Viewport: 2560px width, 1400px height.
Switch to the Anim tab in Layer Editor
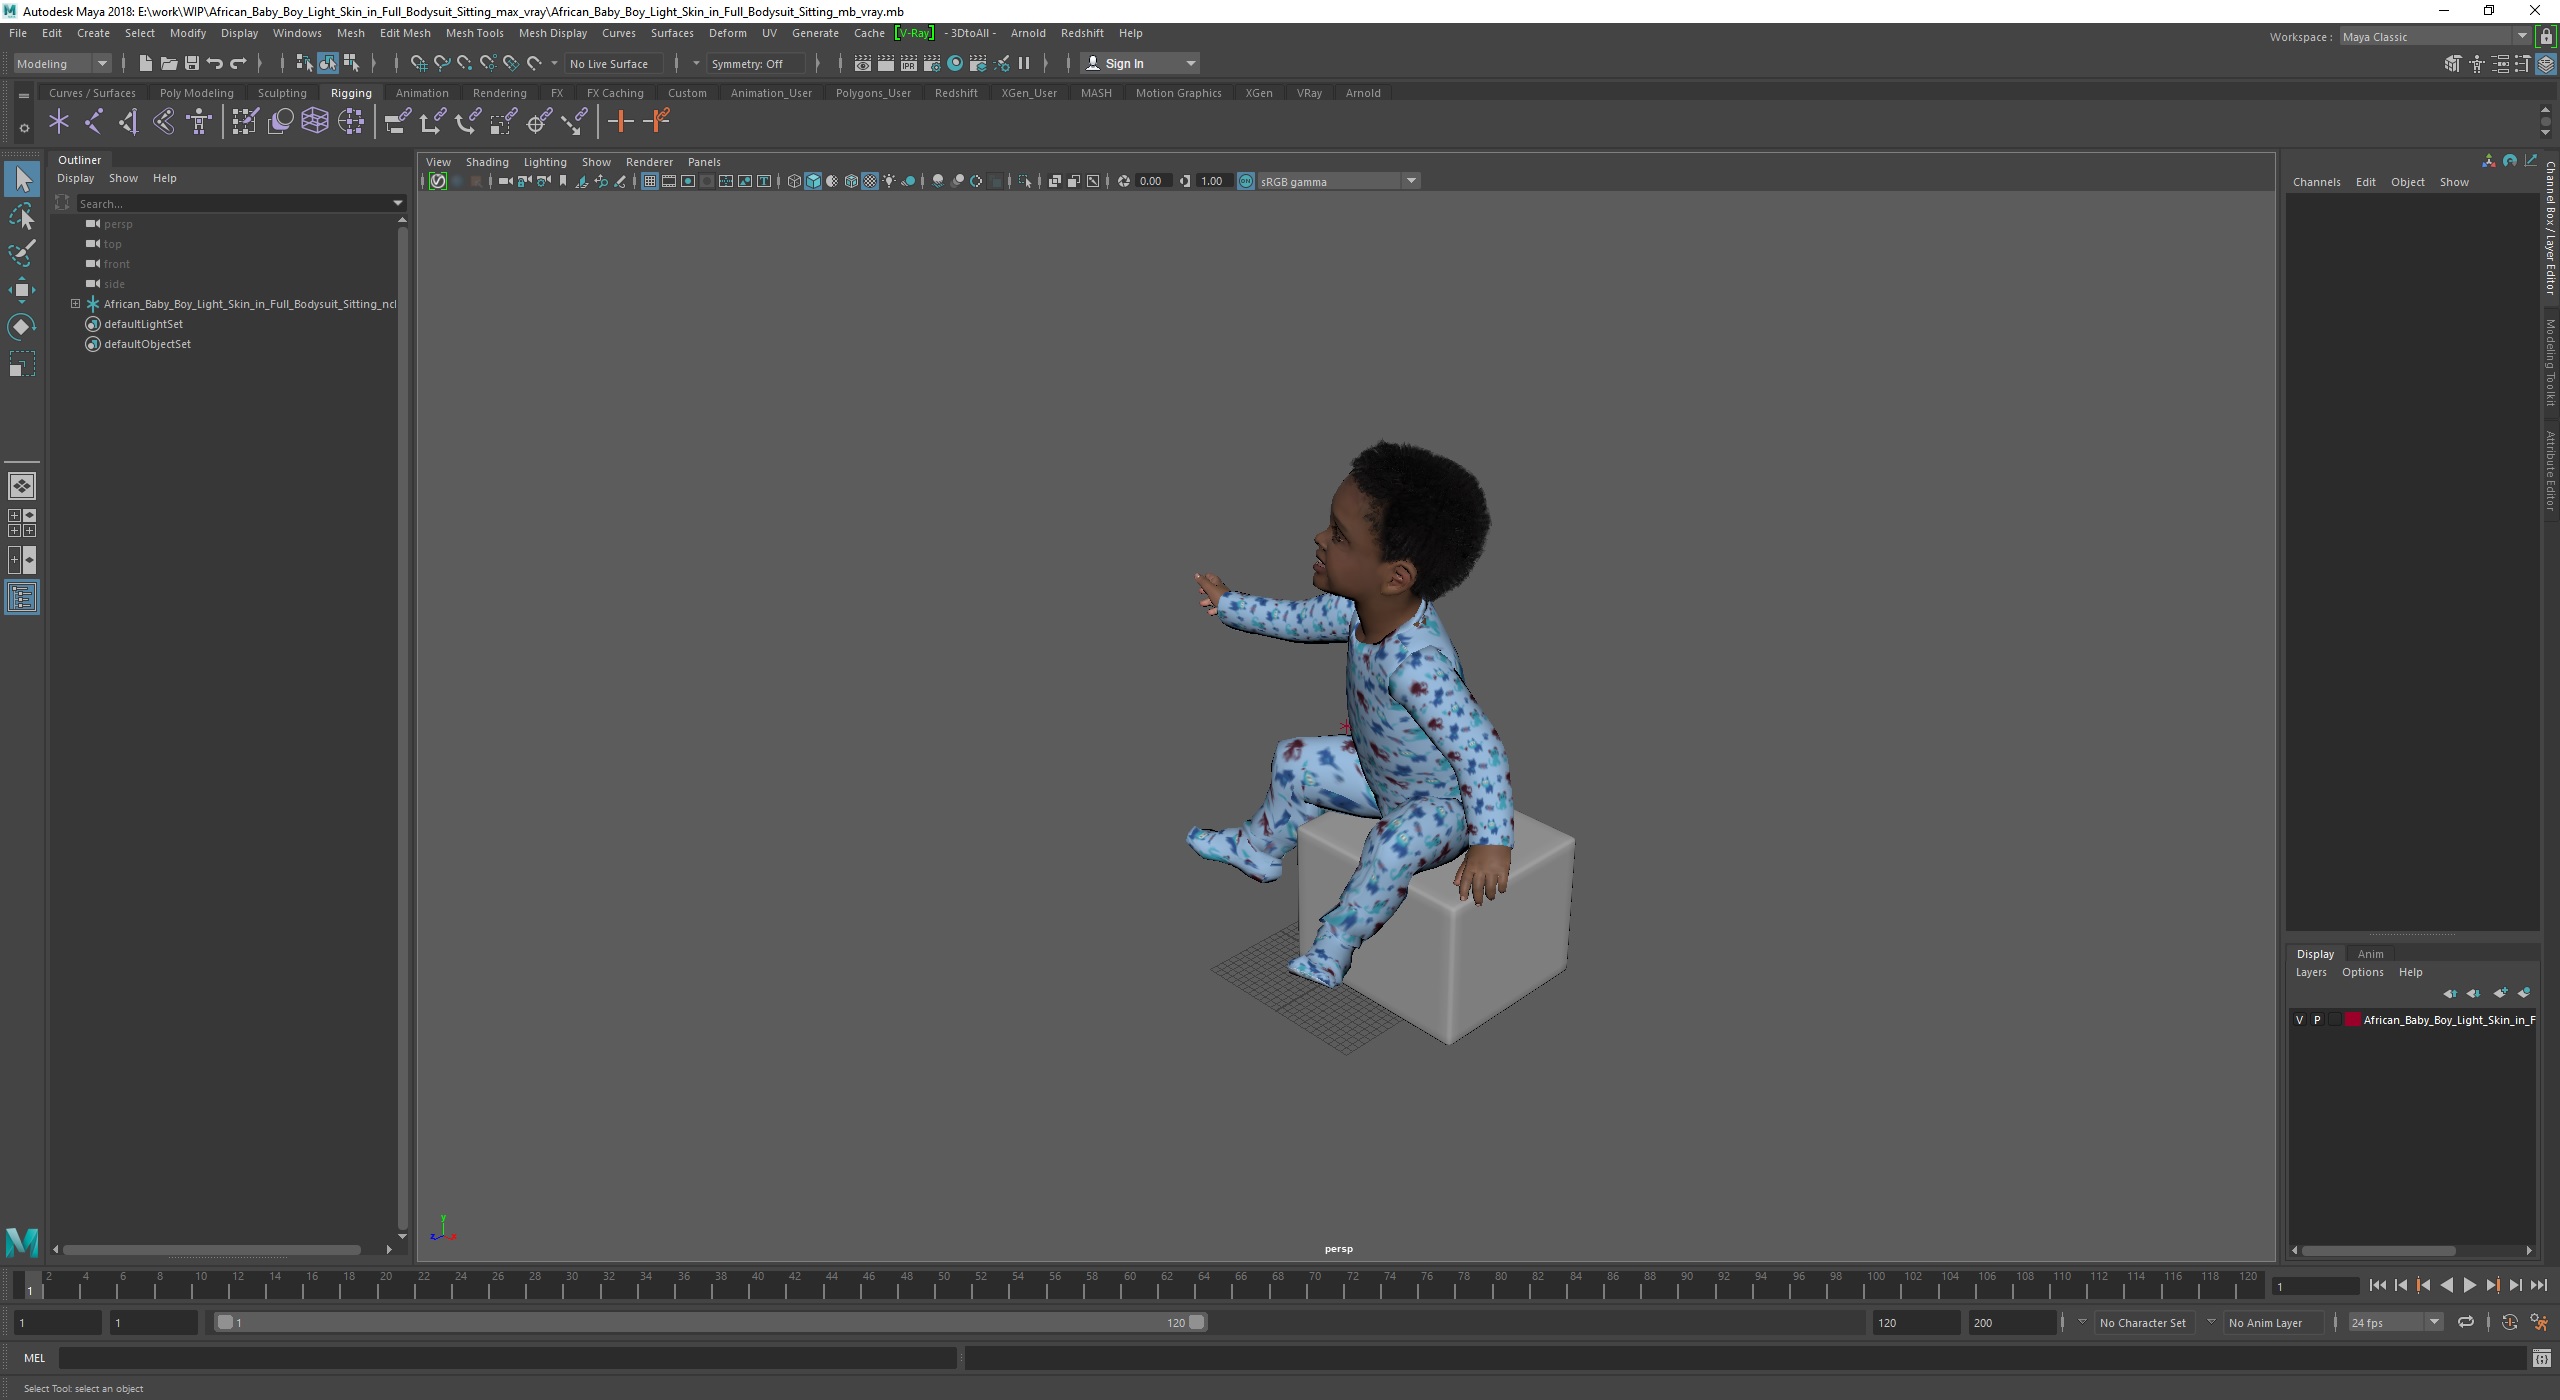(x=2370, y=953)
